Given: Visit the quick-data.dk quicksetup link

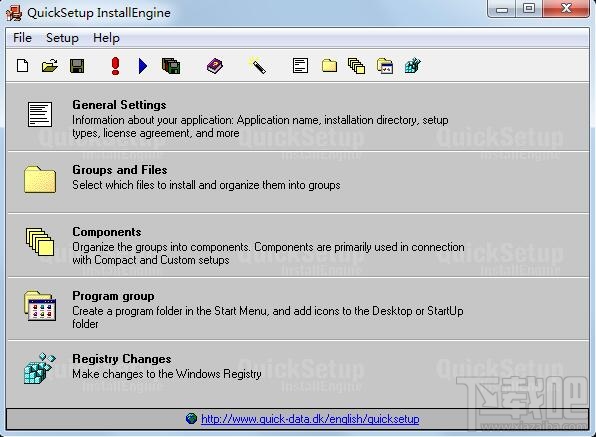Looking at the screenshot, I should (x=310, y=419).
